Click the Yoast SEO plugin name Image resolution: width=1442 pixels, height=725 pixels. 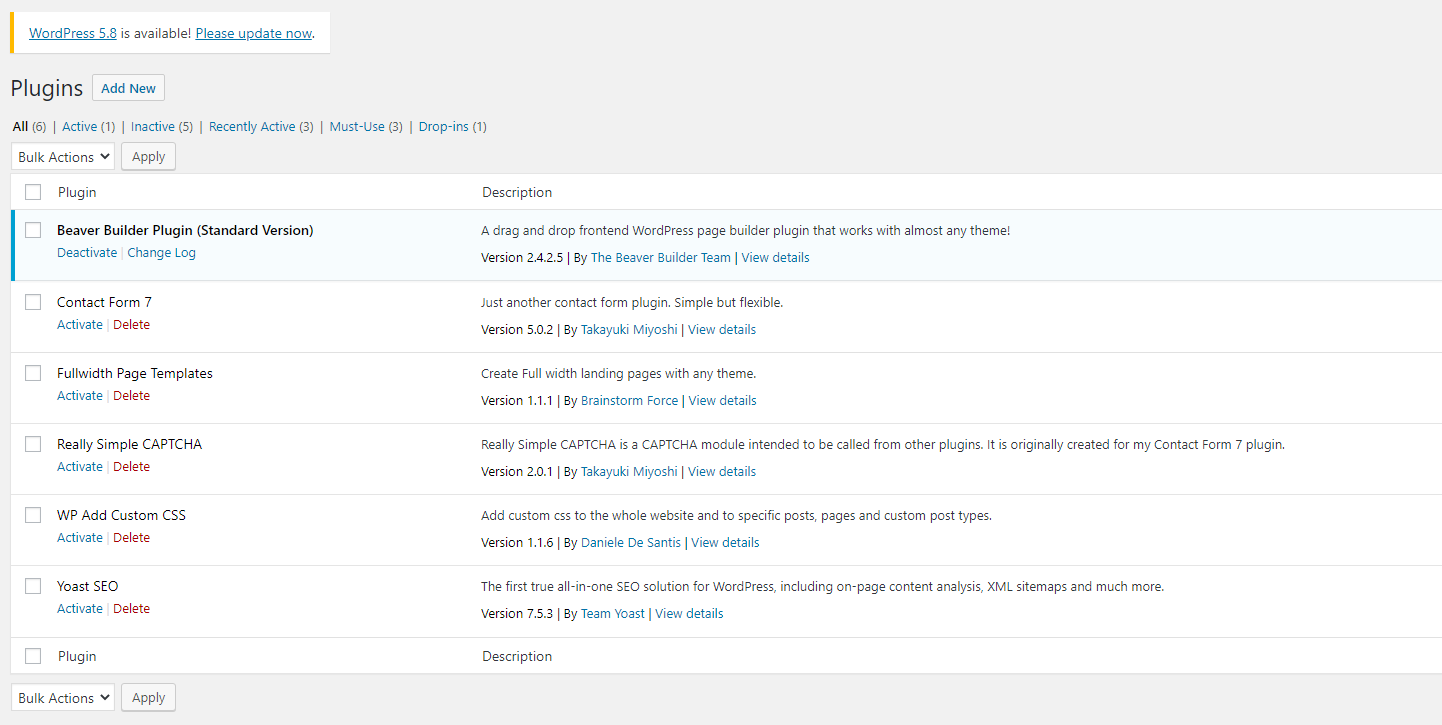coord(88,586)
